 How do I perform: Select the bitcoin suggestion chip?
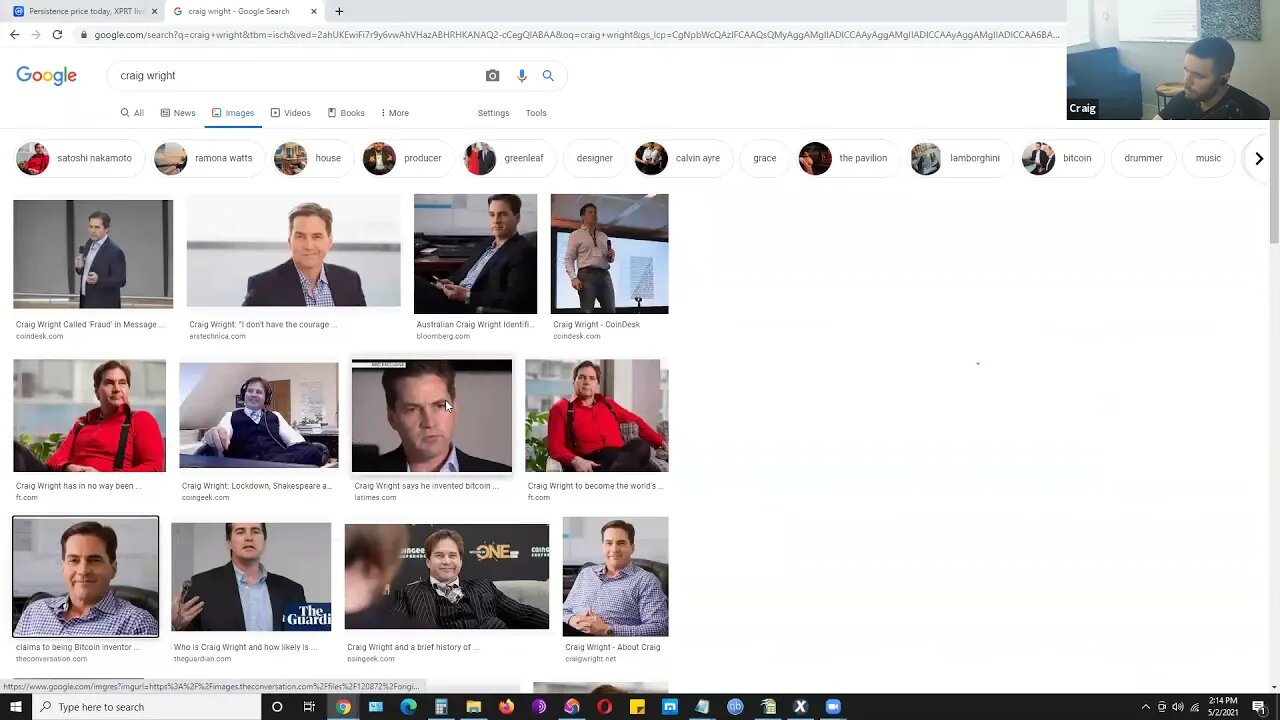pos(1061,158)
